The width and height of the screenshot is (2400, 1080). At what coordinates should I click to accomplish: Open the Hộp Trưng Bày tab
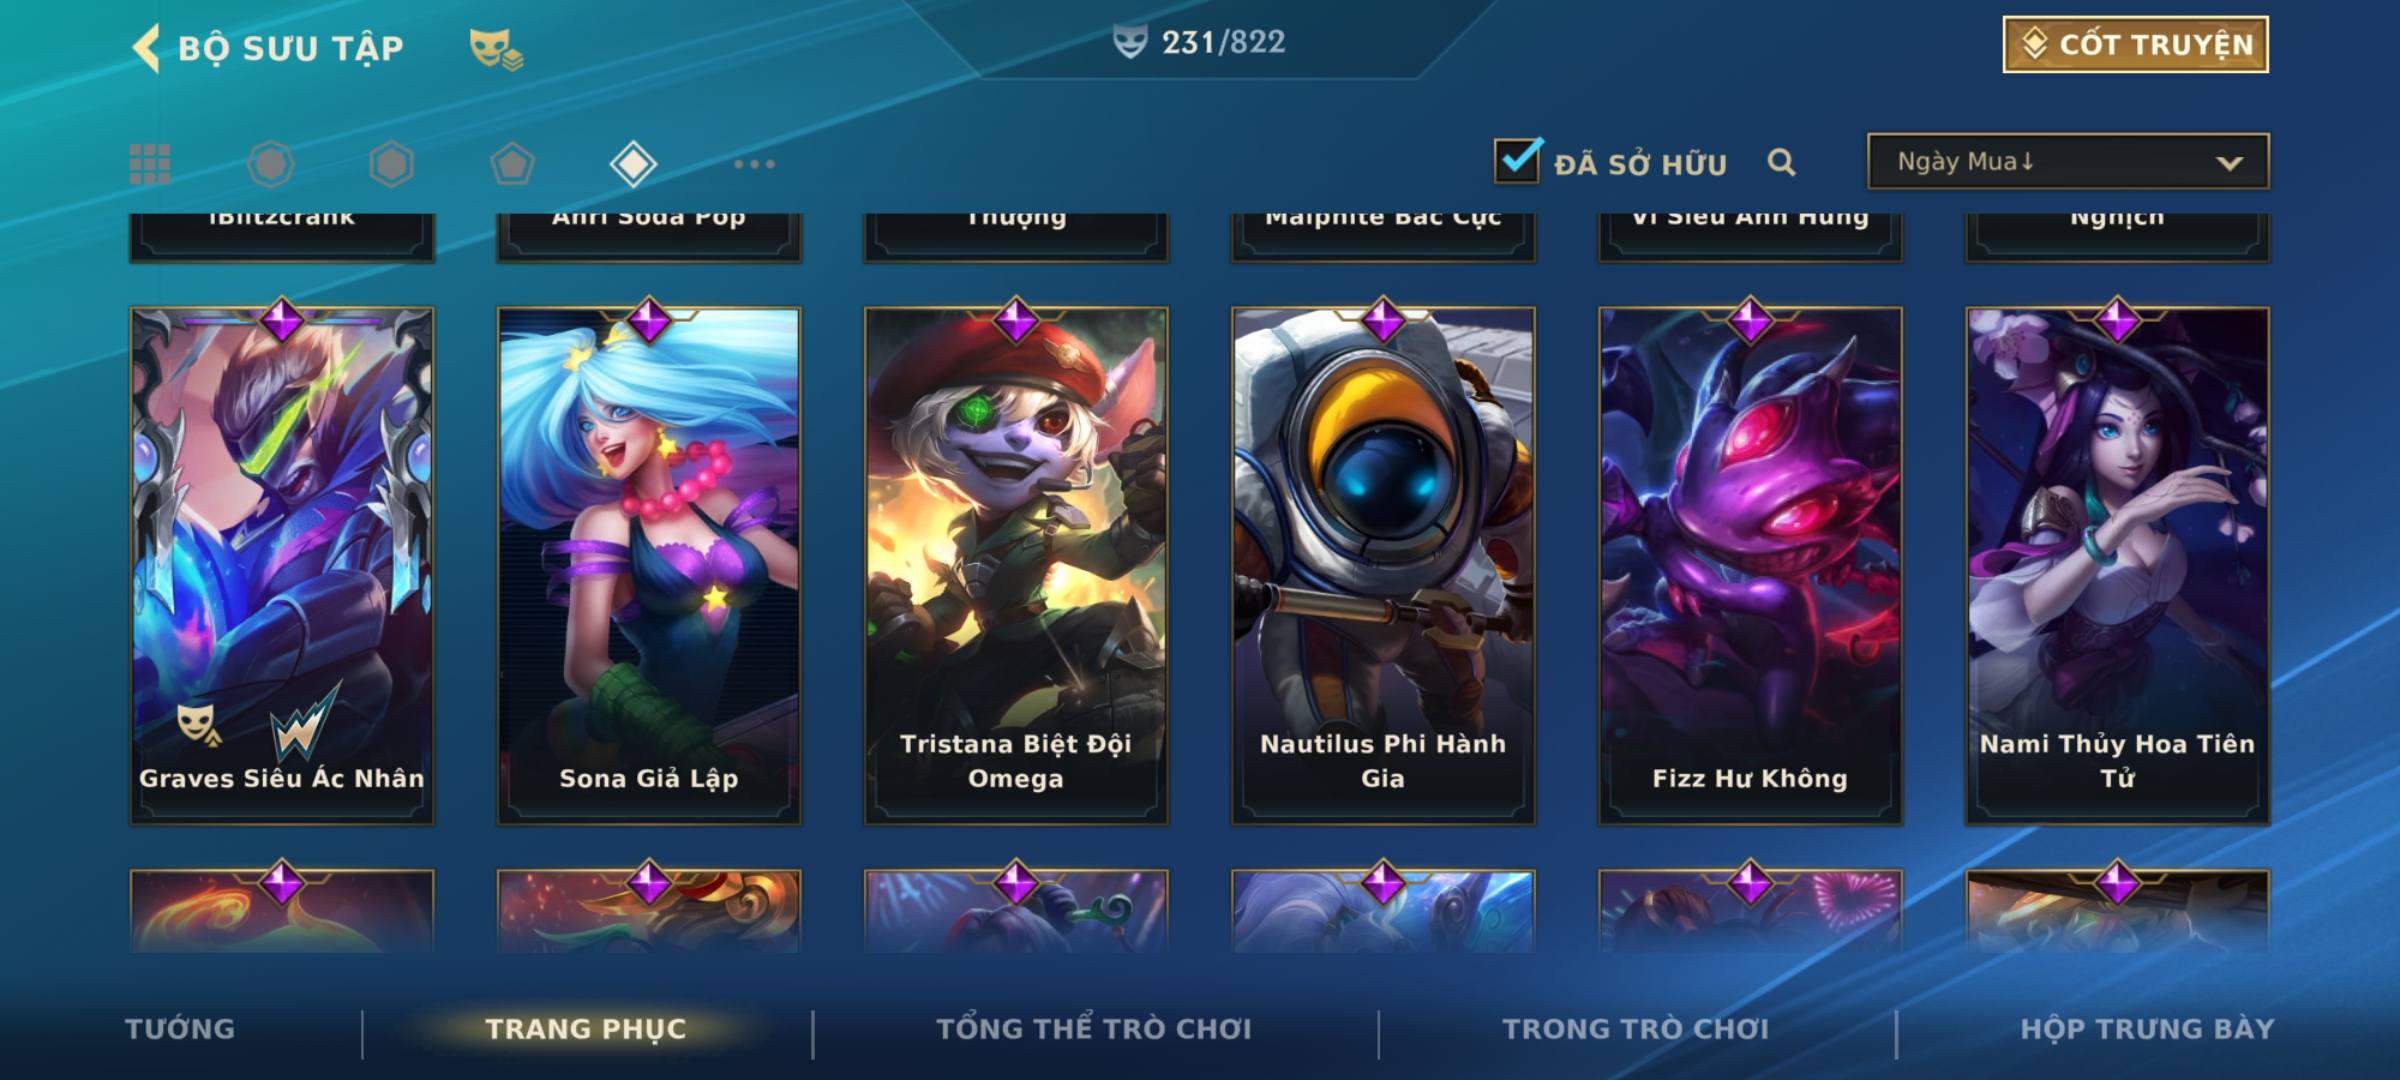click(x=2147, y=1029)
